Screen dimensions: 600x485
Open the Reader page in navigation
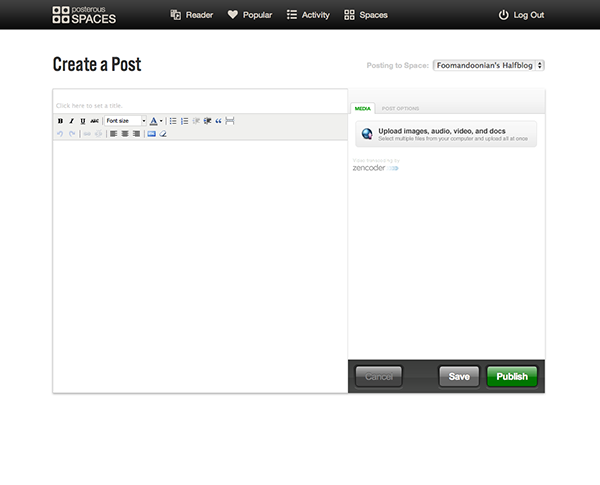coord(191,15)
